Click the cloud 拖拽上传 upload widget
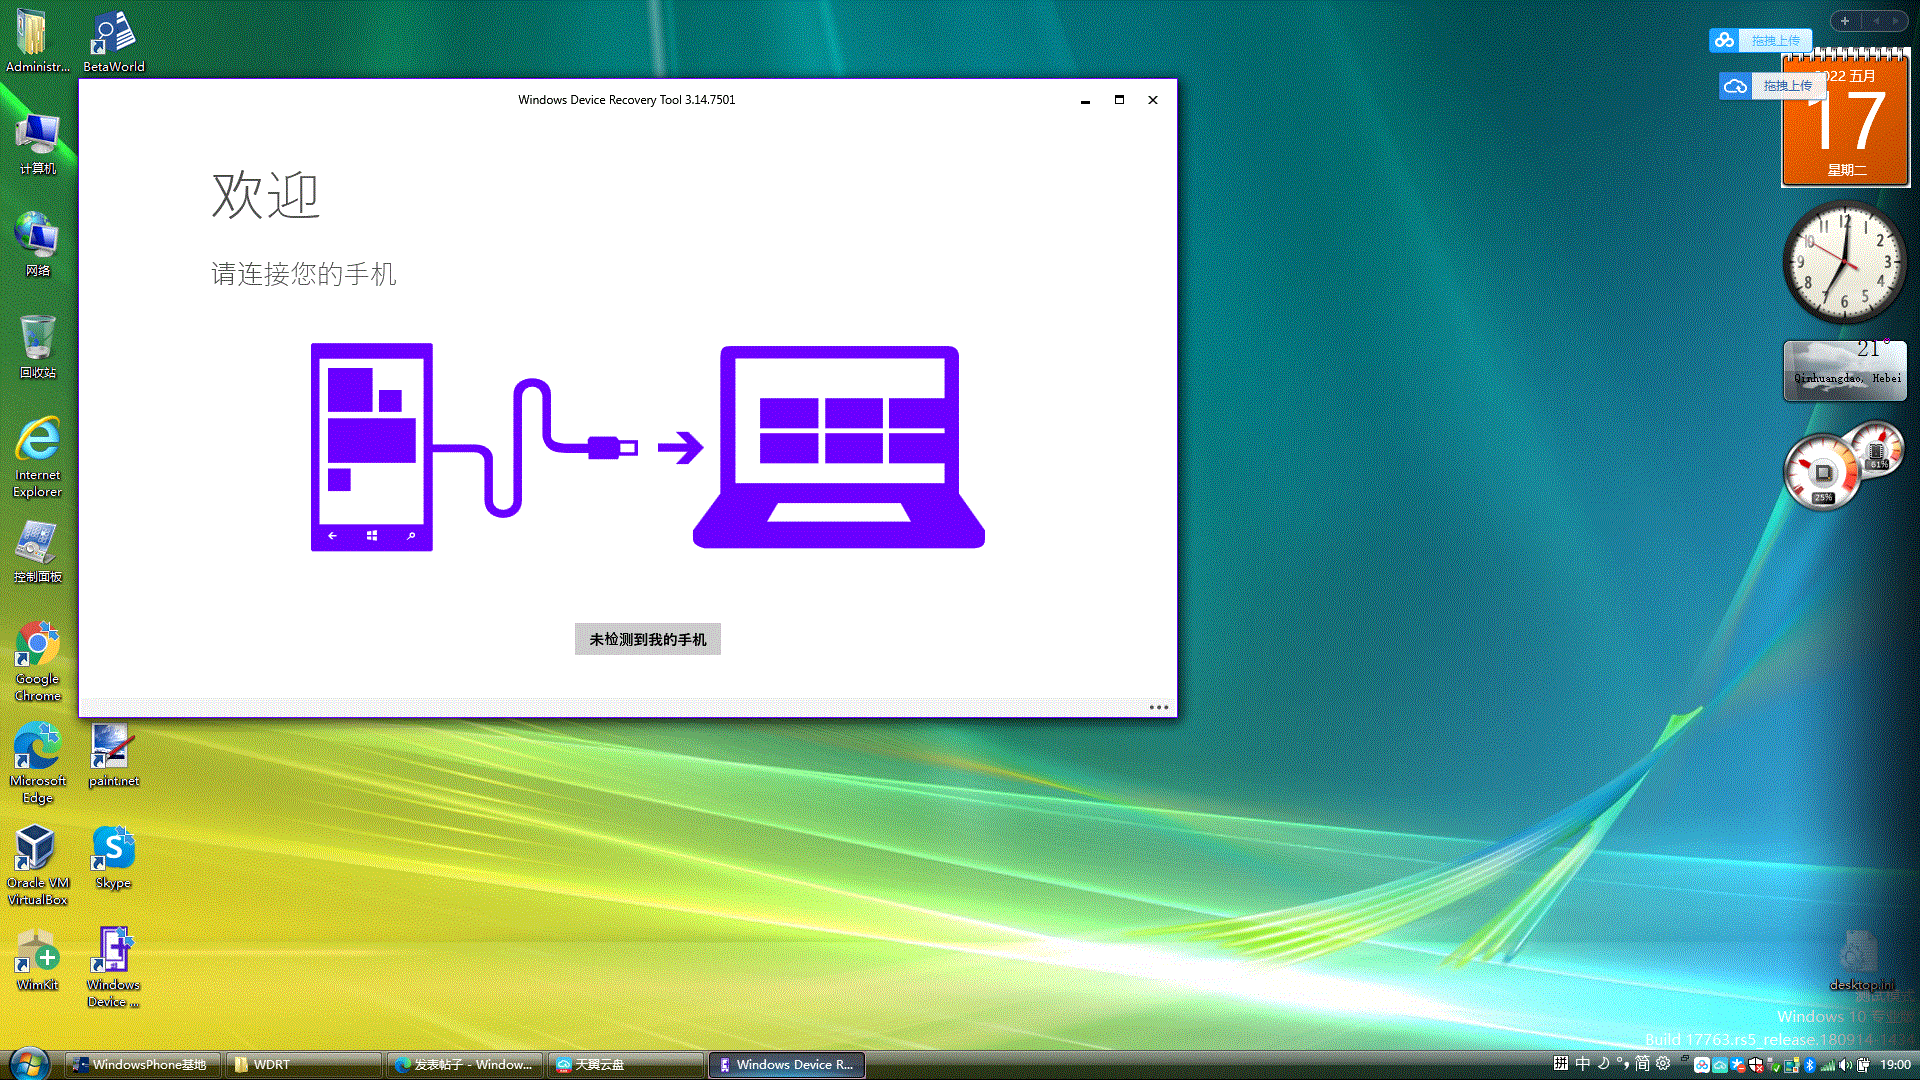1920x1080 pixels. click(x=1772, y=86)
